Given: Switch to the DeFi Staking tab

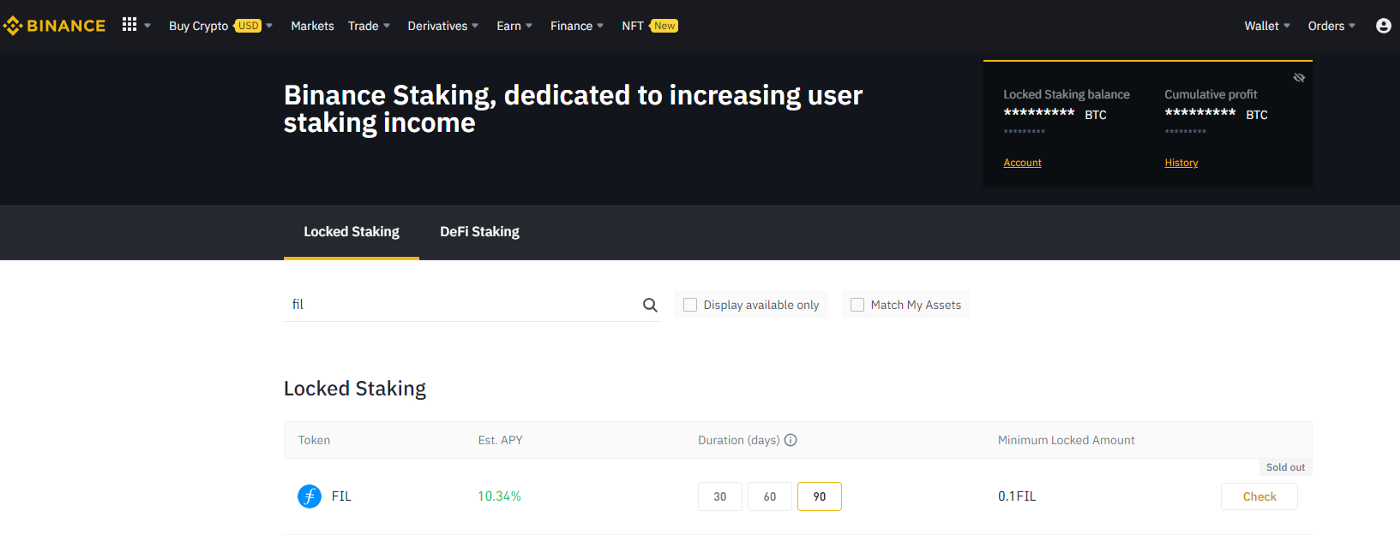Looking at the screenshot, I should [x=479, y=232].
